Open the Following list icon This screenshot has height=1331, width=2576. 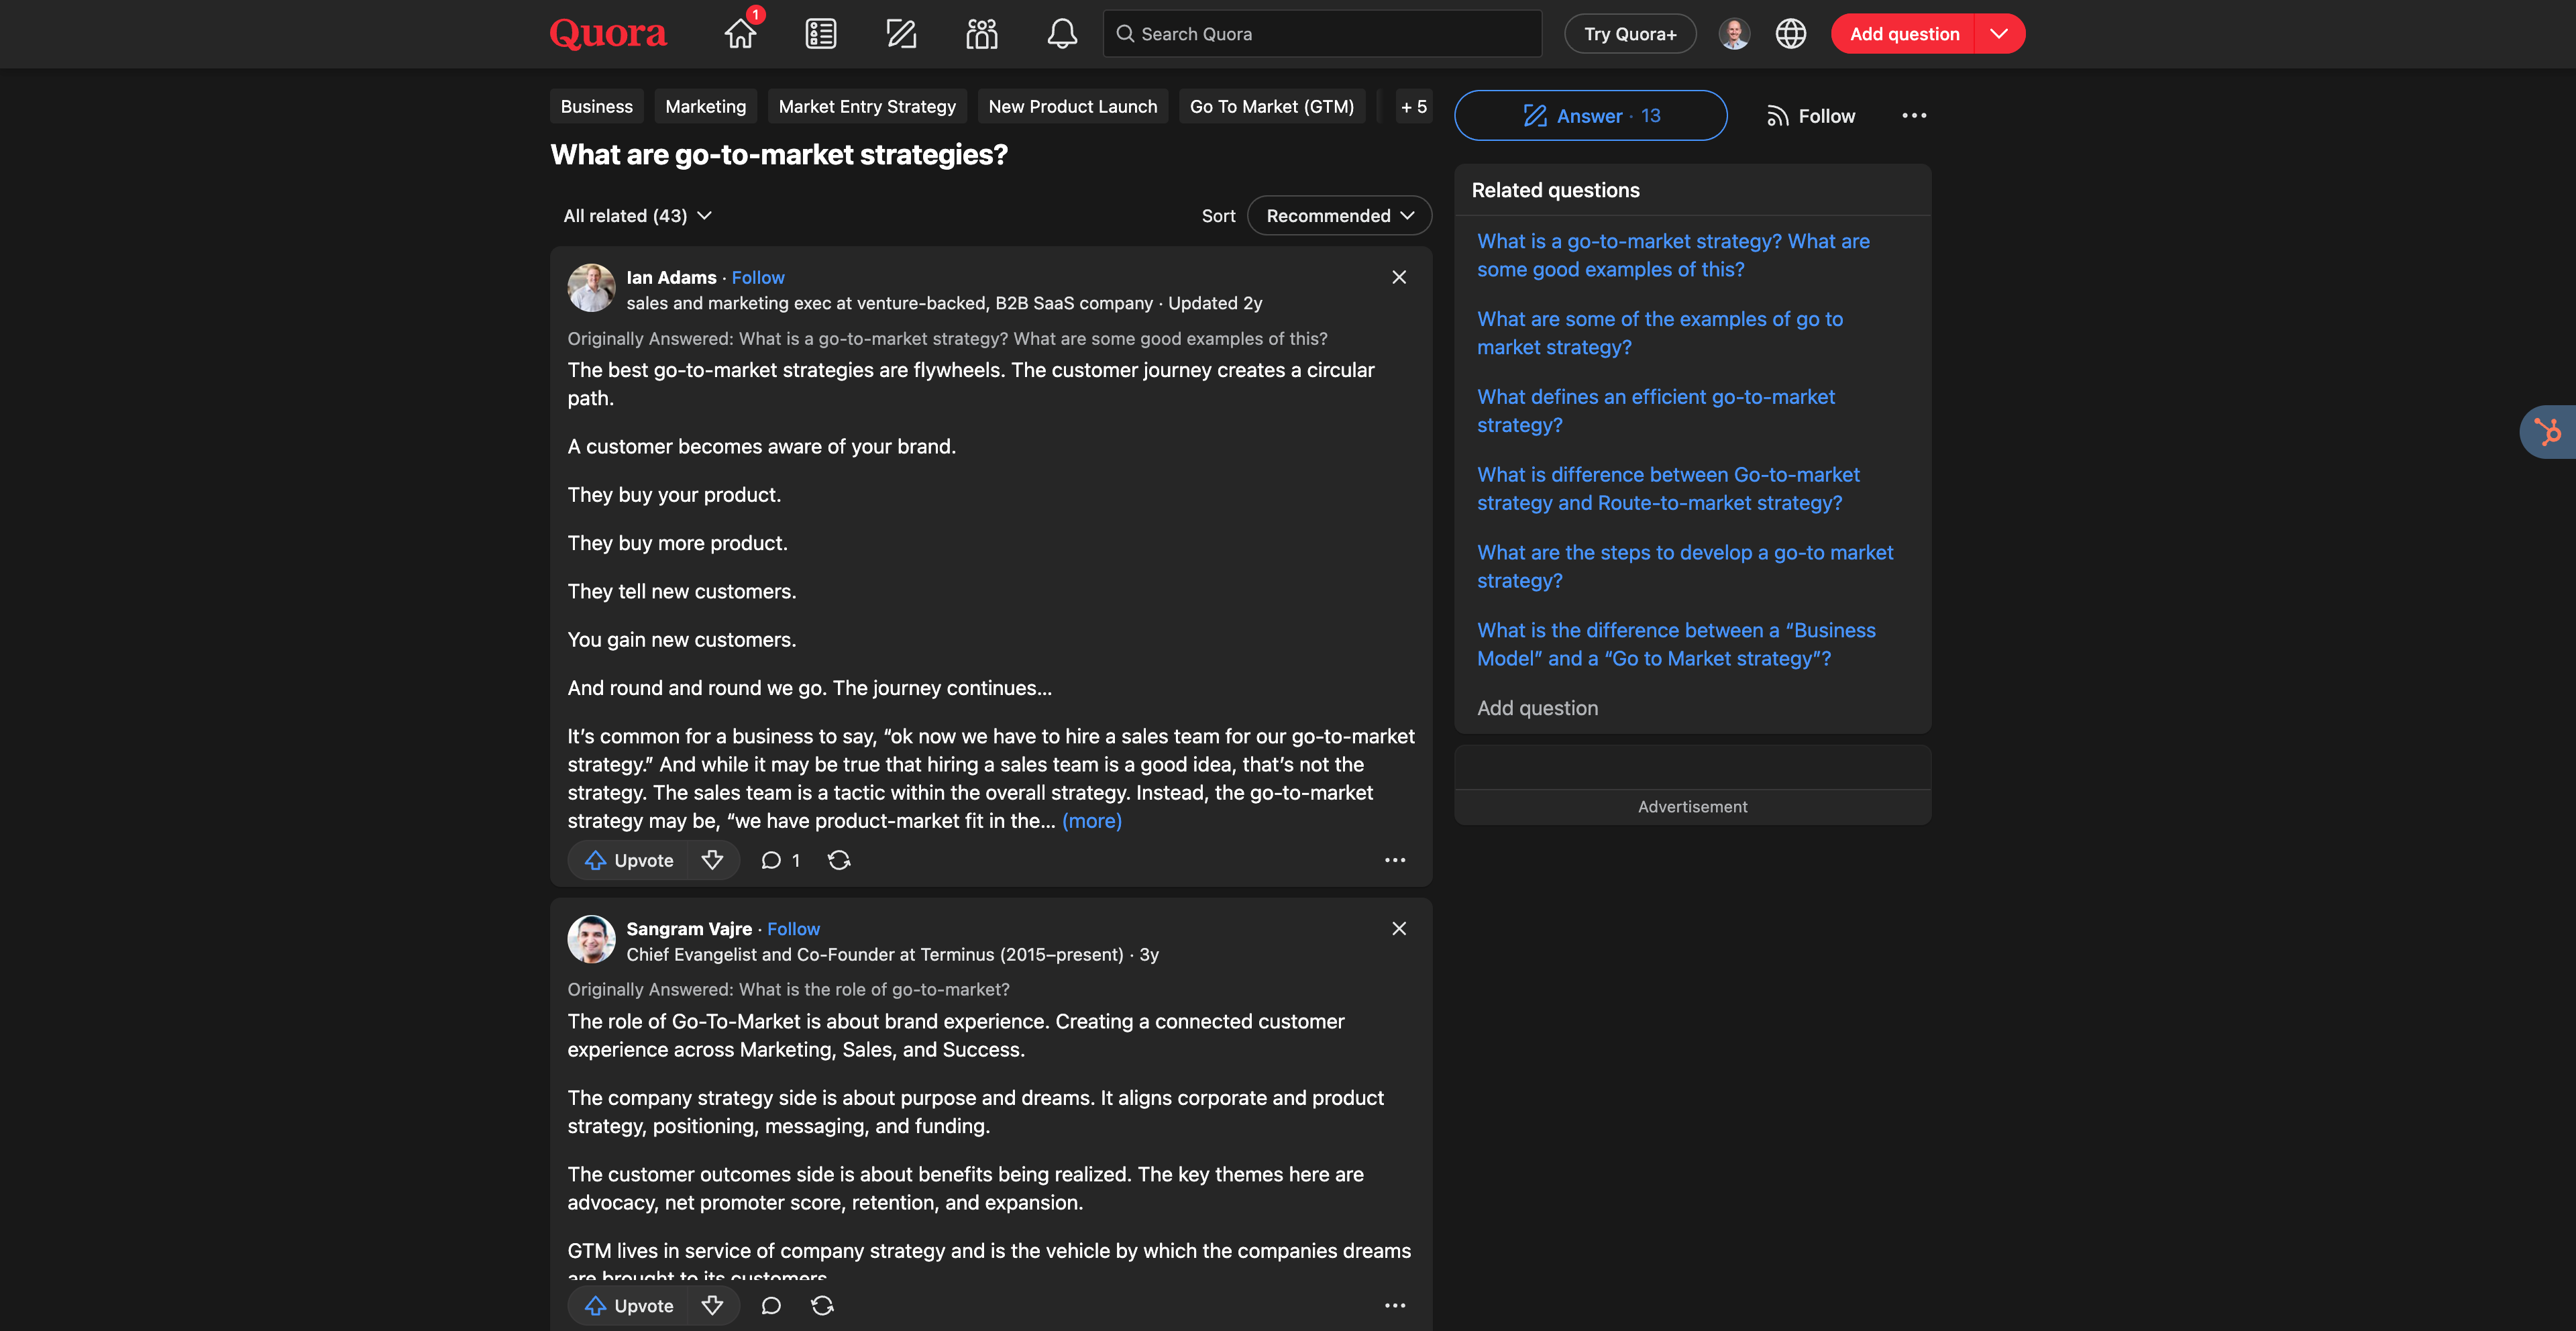(x=821, y=34)
